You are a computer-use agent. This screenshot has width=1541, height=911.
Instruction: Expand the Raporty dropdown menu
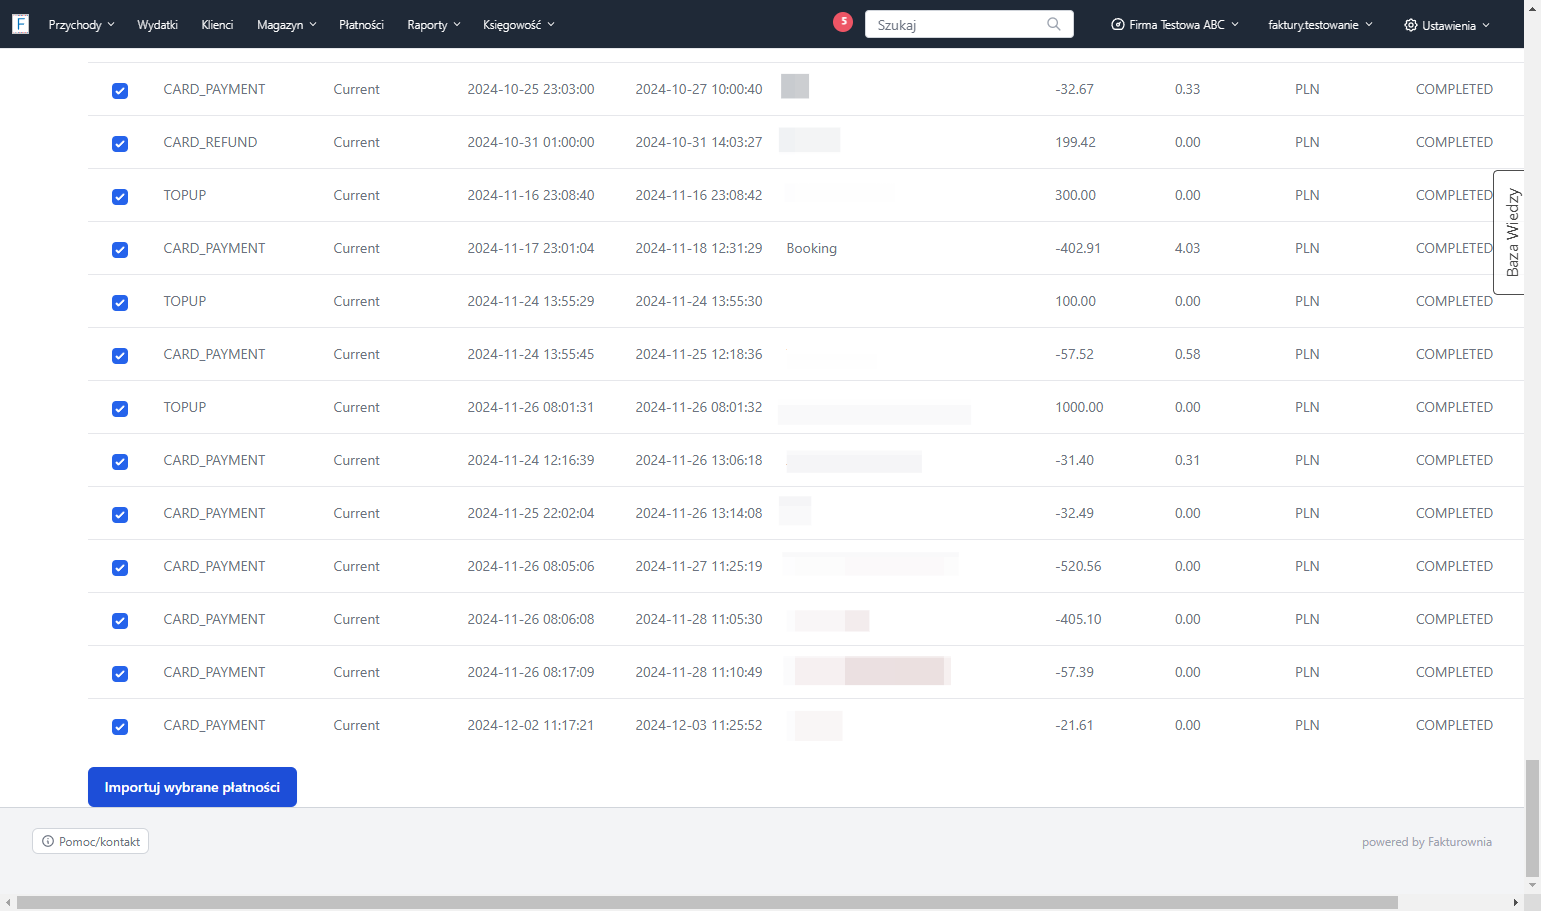(x=434, y=25)
